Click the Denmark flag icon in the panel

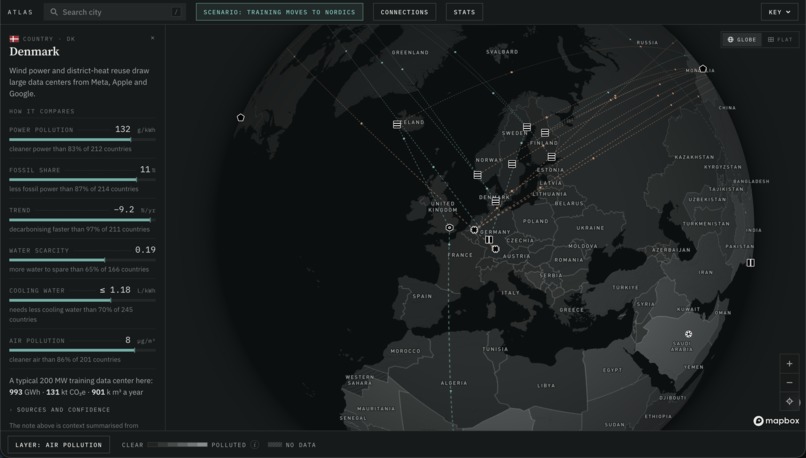tap(14, 39)
